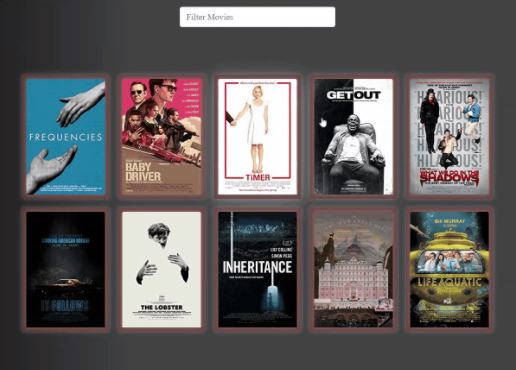Open What We Do in the Shadows poster
The height and width of the screenshot is (370, 516).
(x=449, y=137)
